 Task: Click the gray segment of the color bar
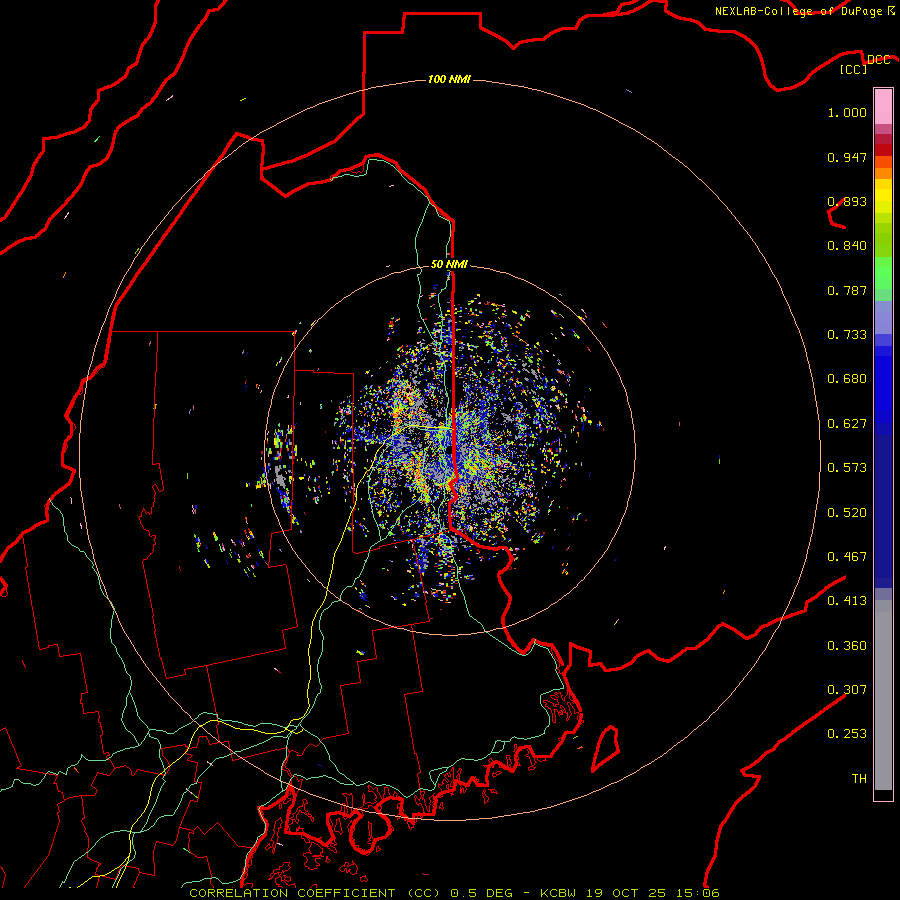coord(883,695)
